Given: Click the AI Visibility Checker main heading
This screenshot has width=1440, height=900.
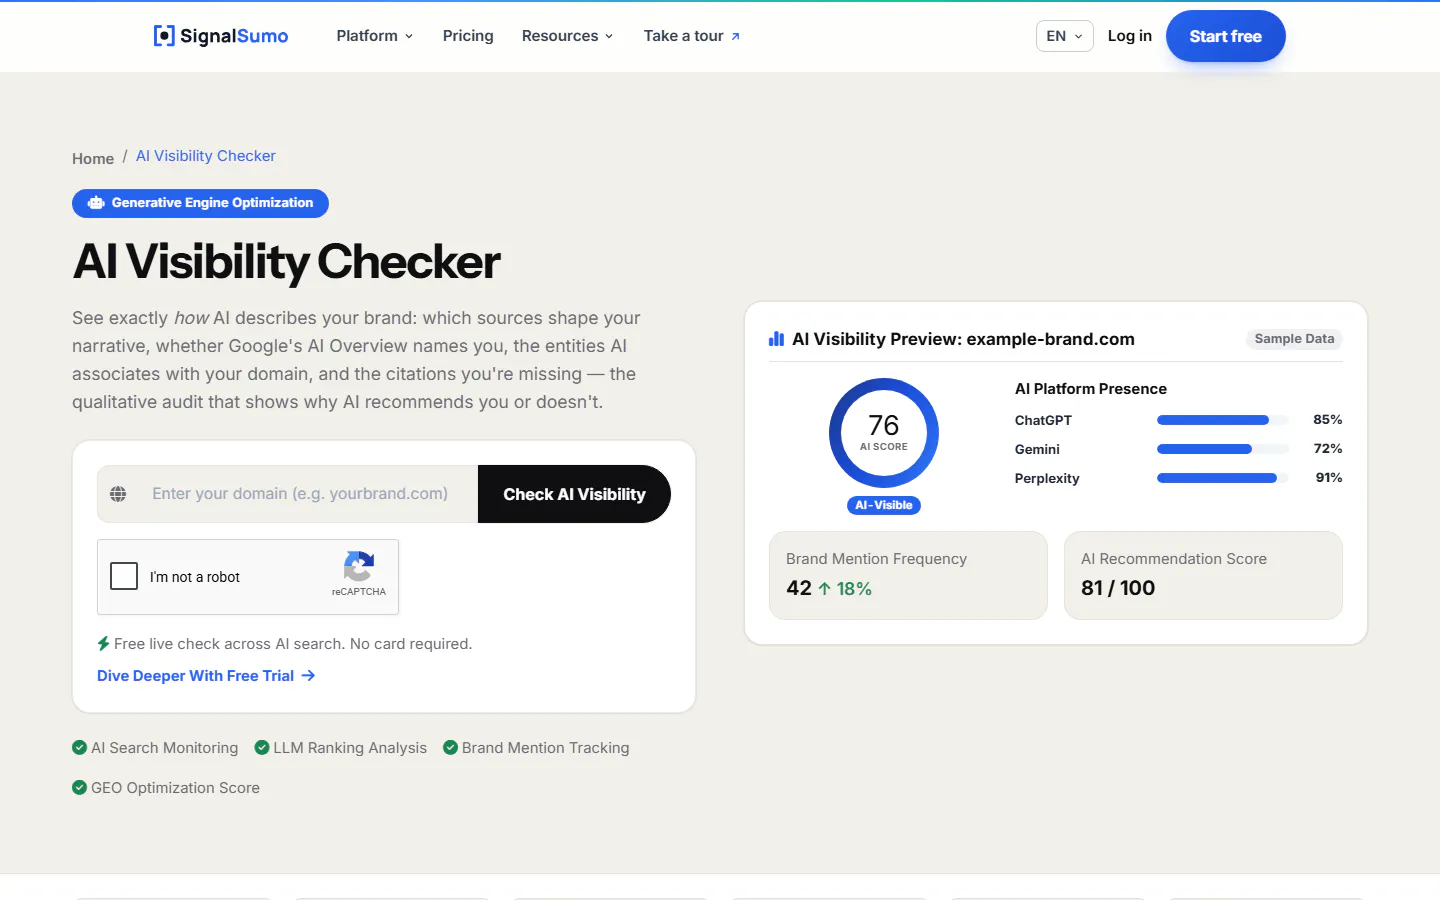Looking at the screenshot, I should pyautogui.click(x=287, y=262).
